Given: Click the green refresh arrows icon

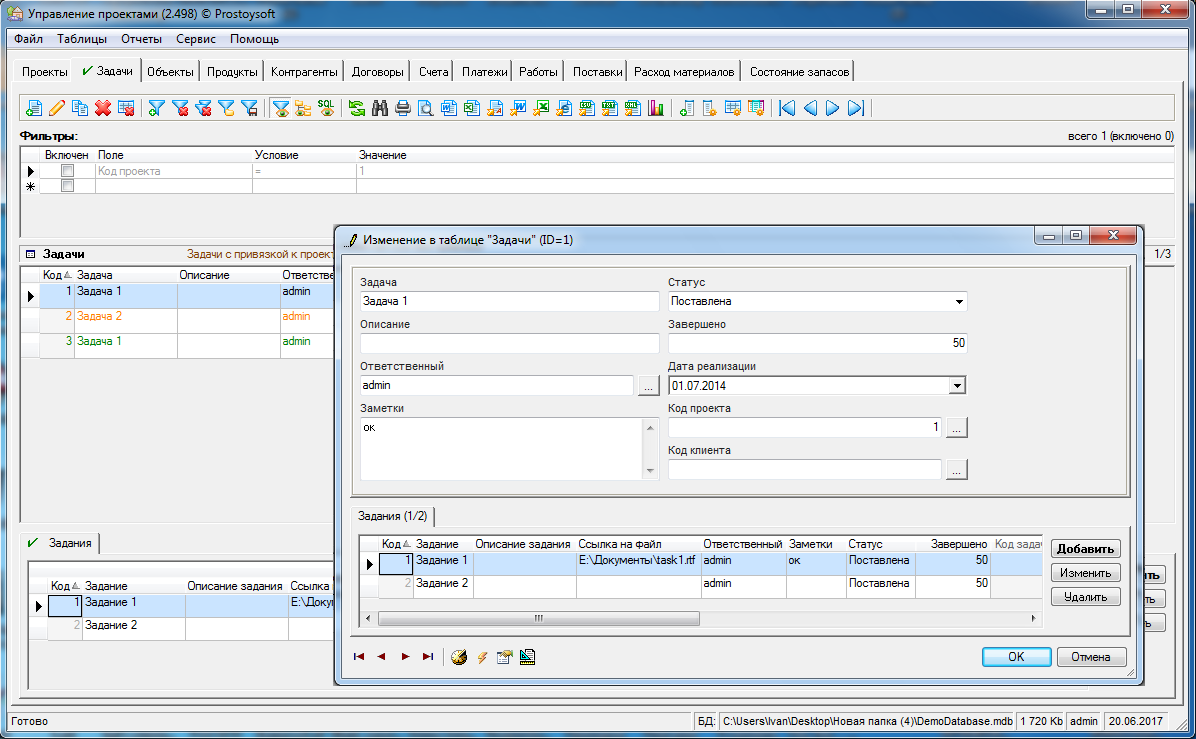Looking at the screenshot, I should tap(356, 108).
